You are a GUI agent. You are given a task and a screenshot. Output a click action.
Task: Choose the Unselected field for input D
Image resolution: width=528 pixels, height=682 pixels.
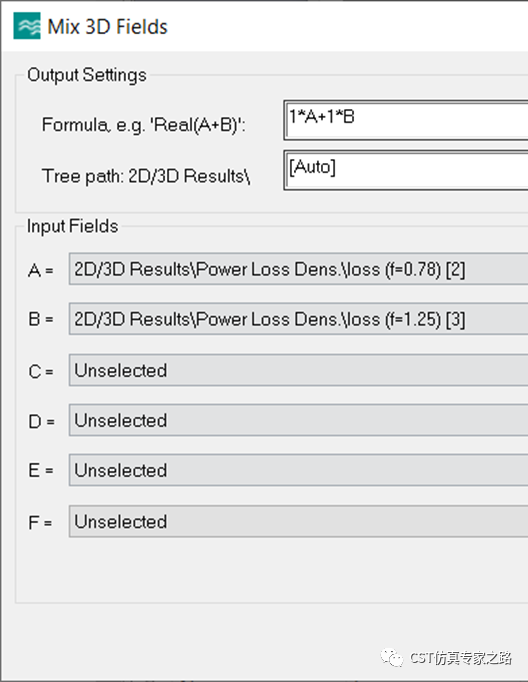pos(298,420)
